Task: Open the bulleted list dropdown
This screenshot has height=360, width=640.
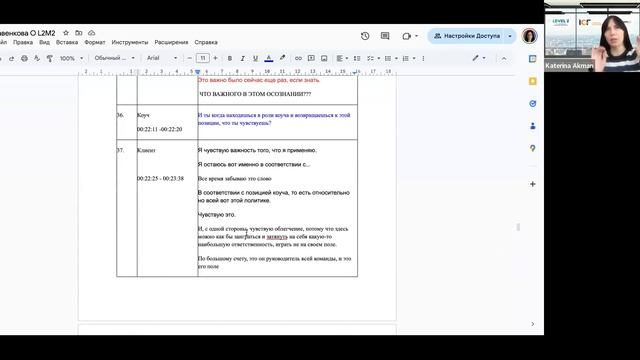Action: pyautogui.click(x=391, y=58)
